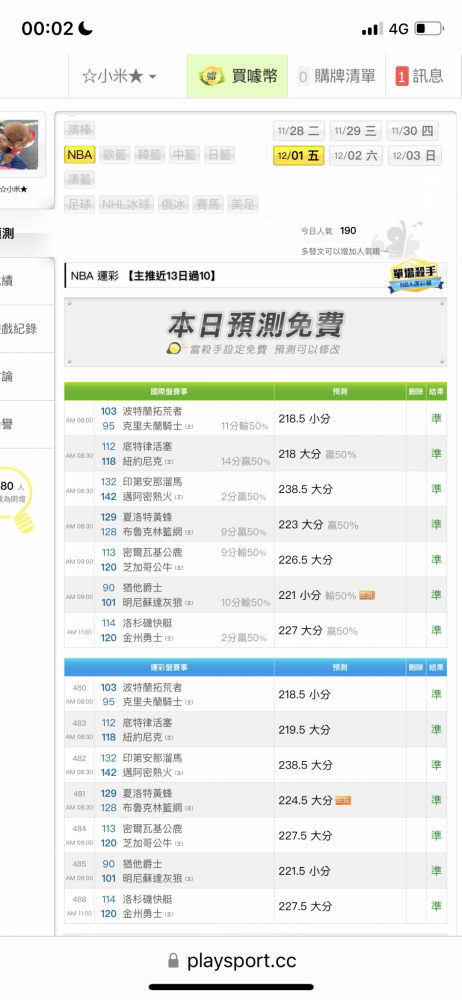Switch to the NHL冰球 tab
The image size is (462, 1000).
pyautogui.click(x=126, y=204)
